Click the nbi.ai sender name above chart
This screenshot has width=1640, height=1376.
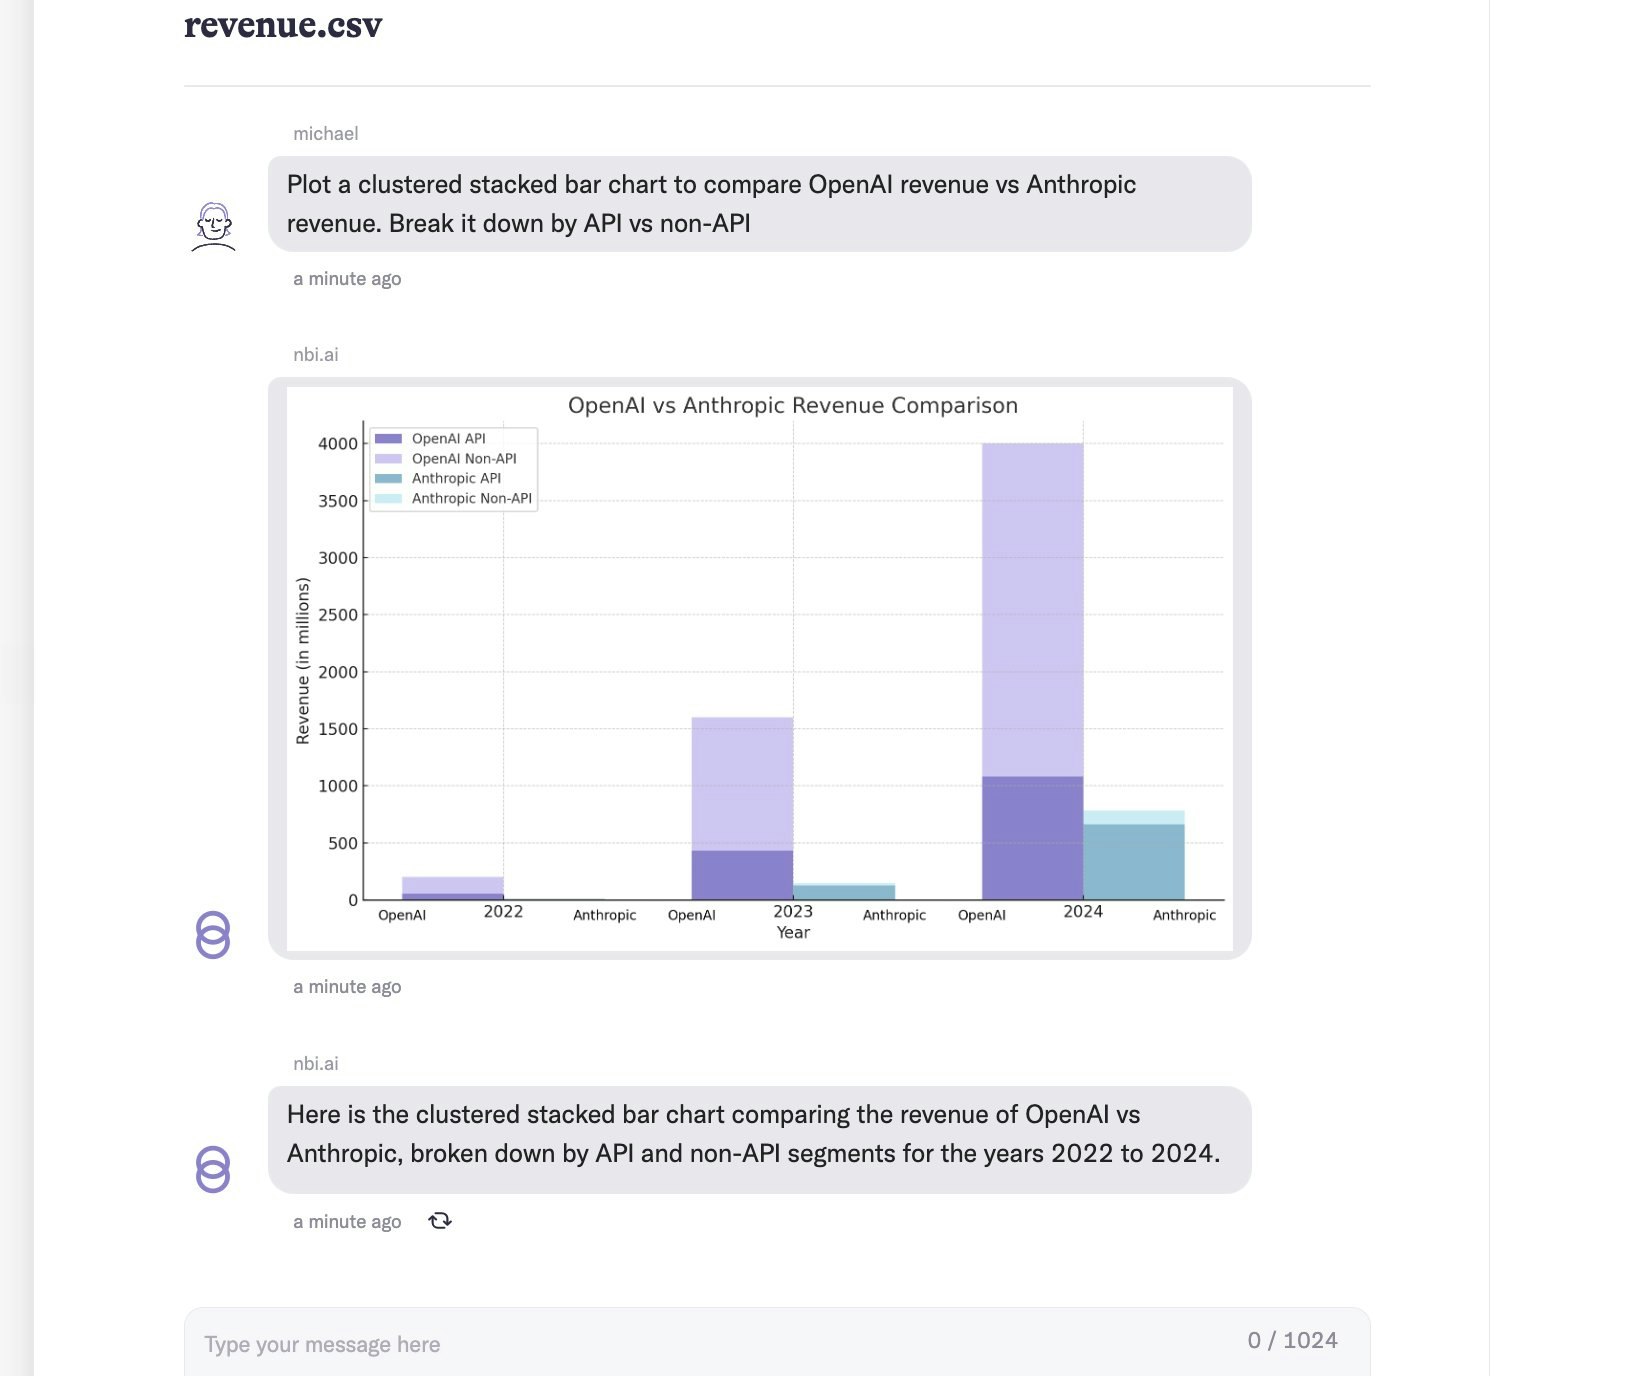[316, 354]
